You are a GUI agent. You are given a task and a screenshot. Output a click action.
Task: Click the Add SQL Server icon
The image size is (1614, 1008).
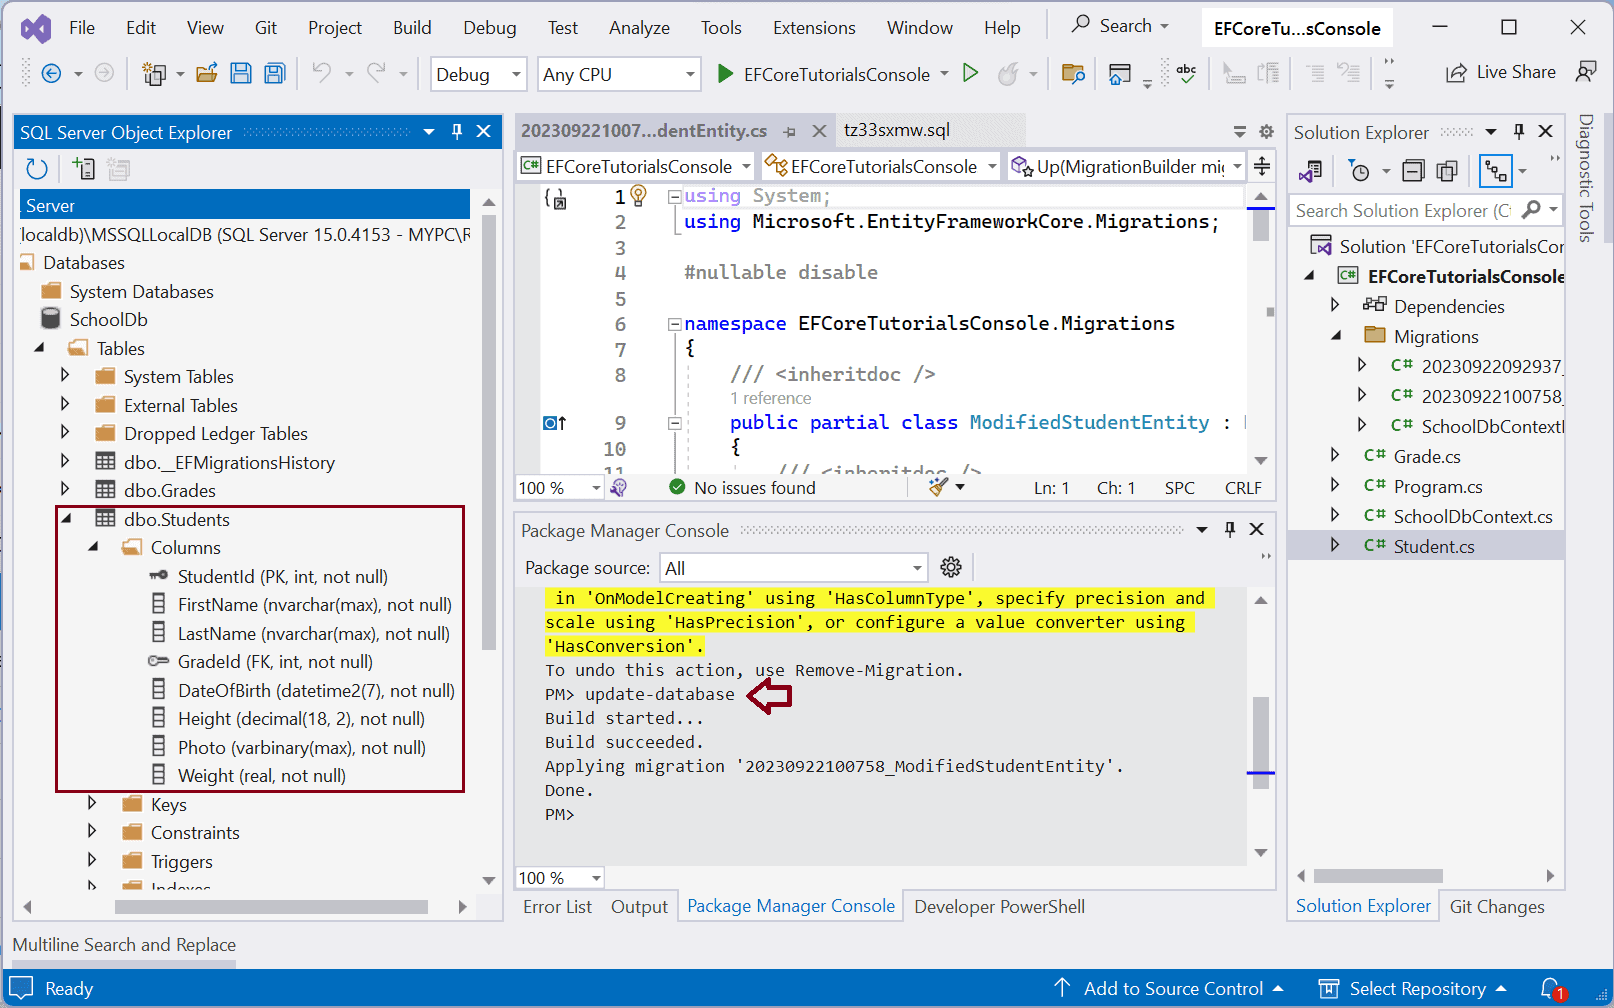coord(84,169)
